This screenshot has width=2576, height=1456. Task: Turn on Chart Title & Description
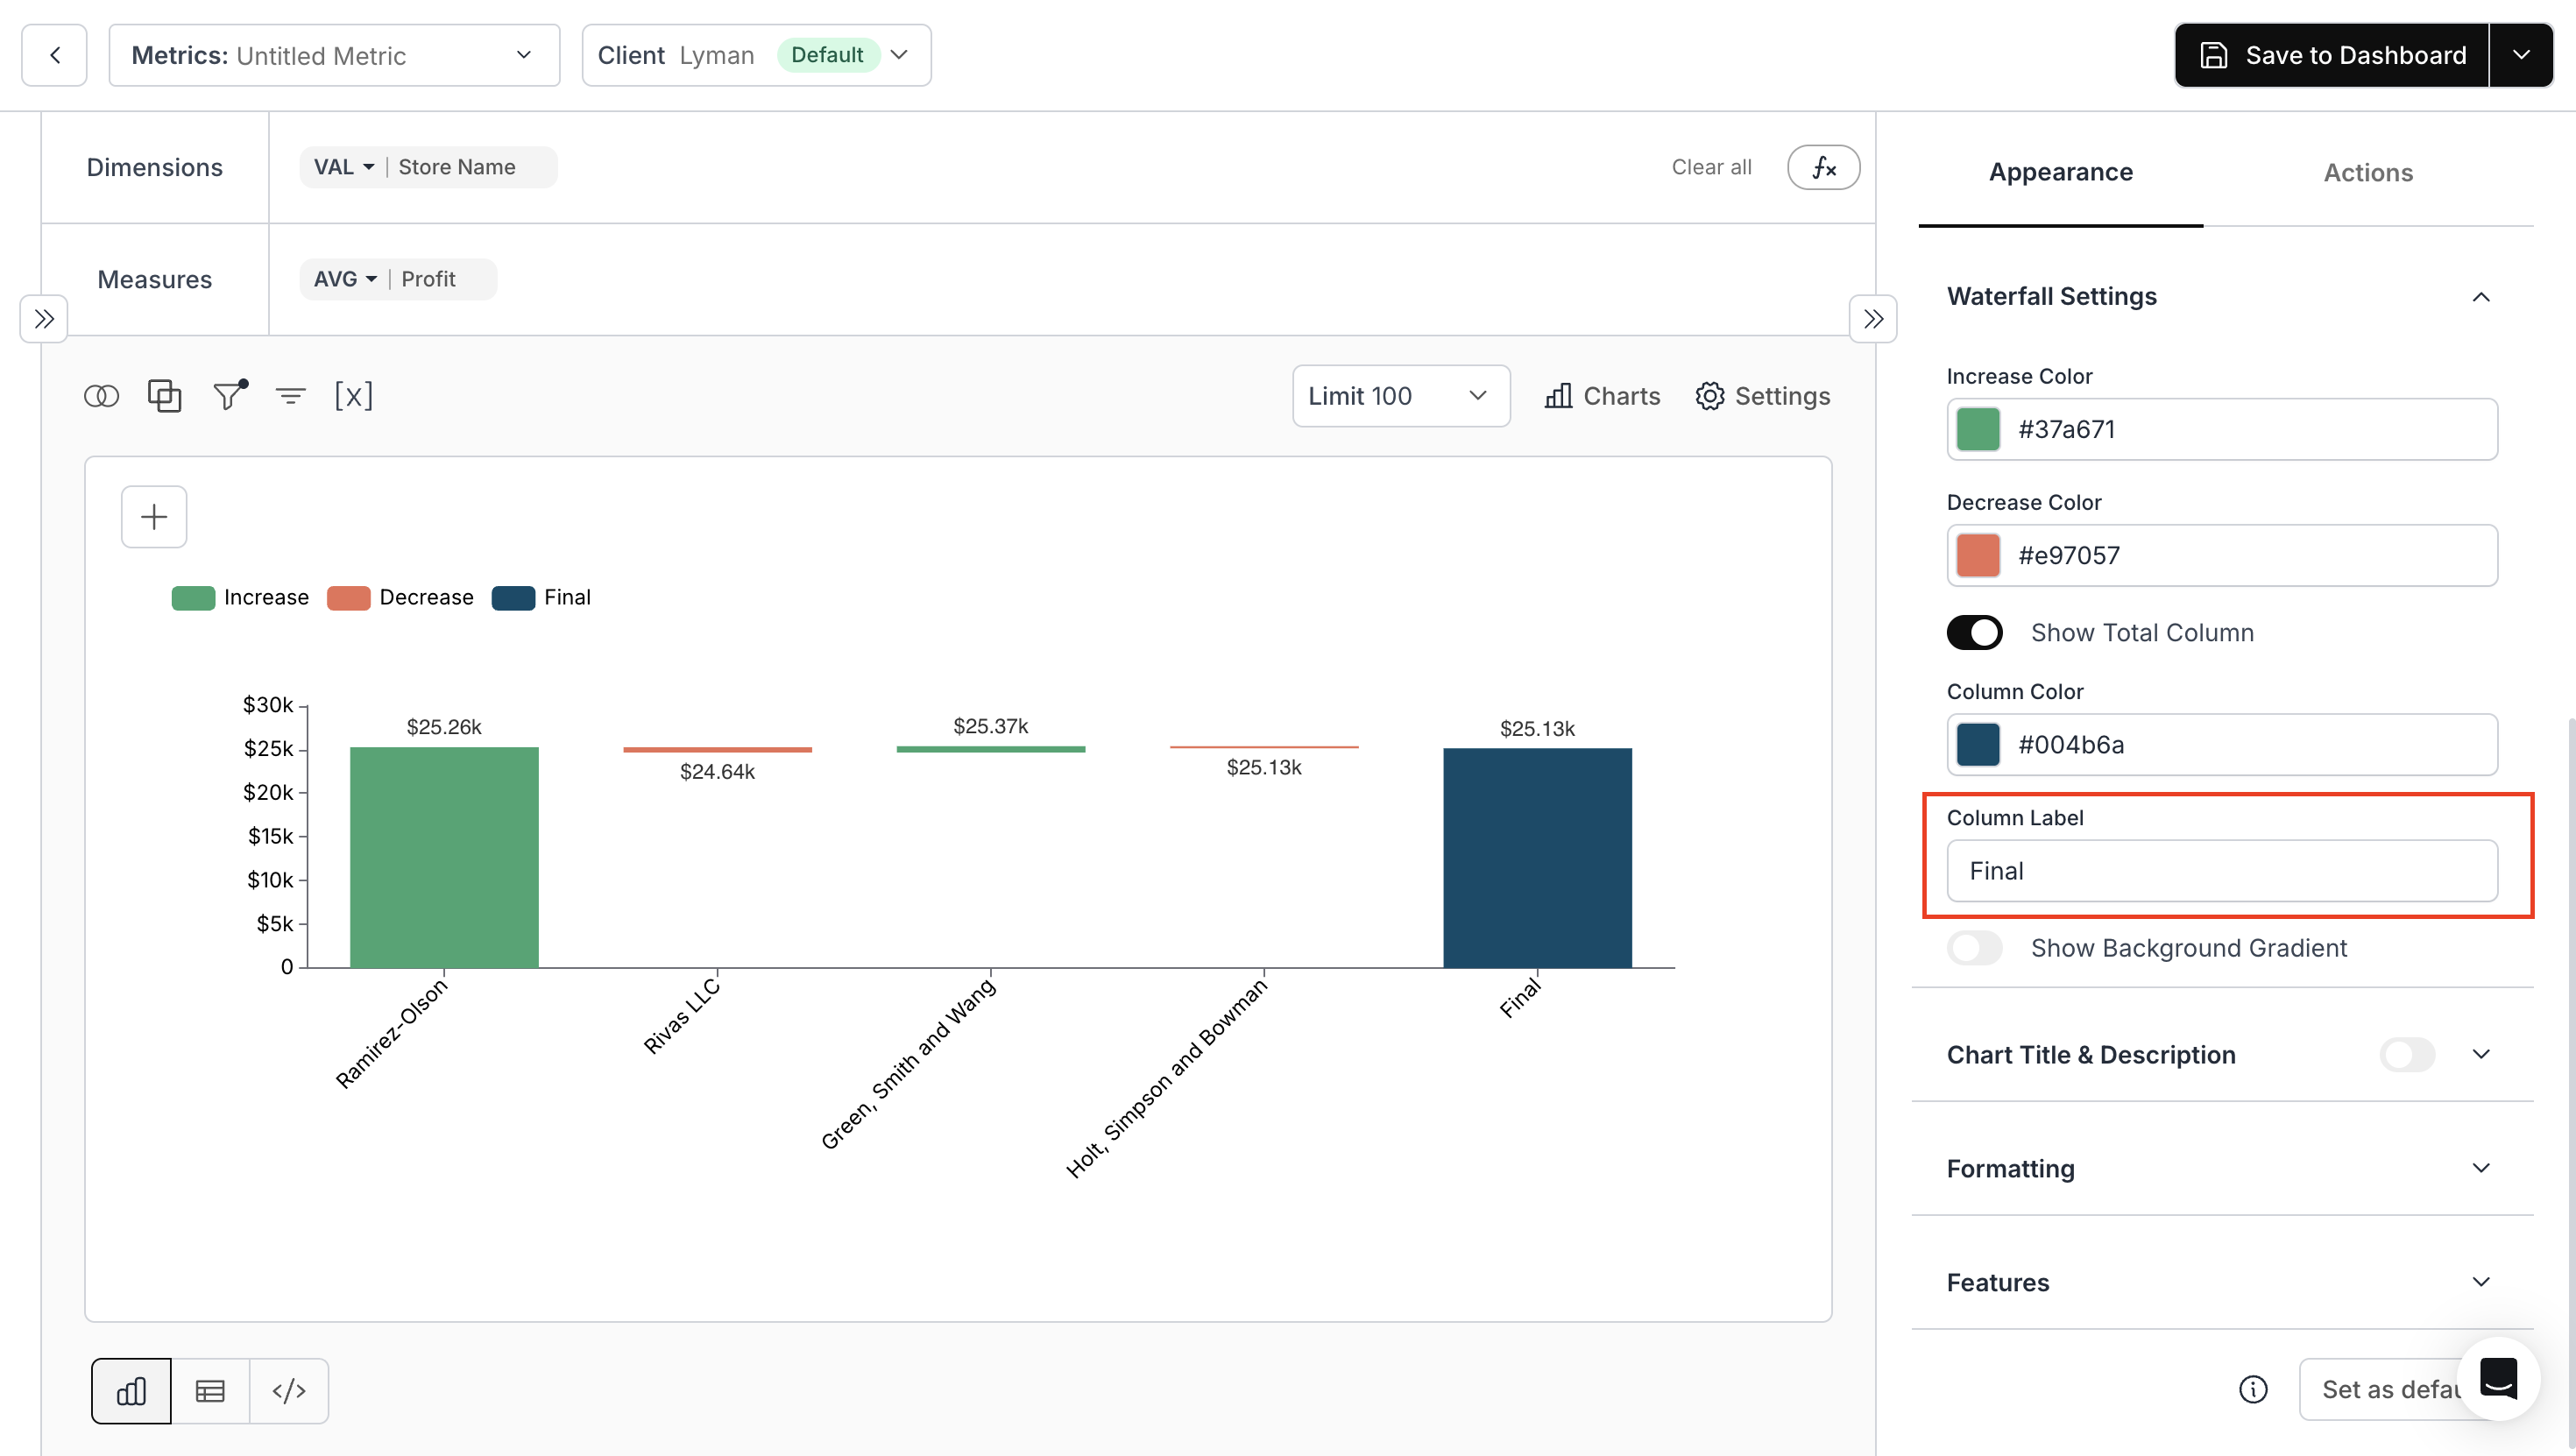point(2406,1054)
